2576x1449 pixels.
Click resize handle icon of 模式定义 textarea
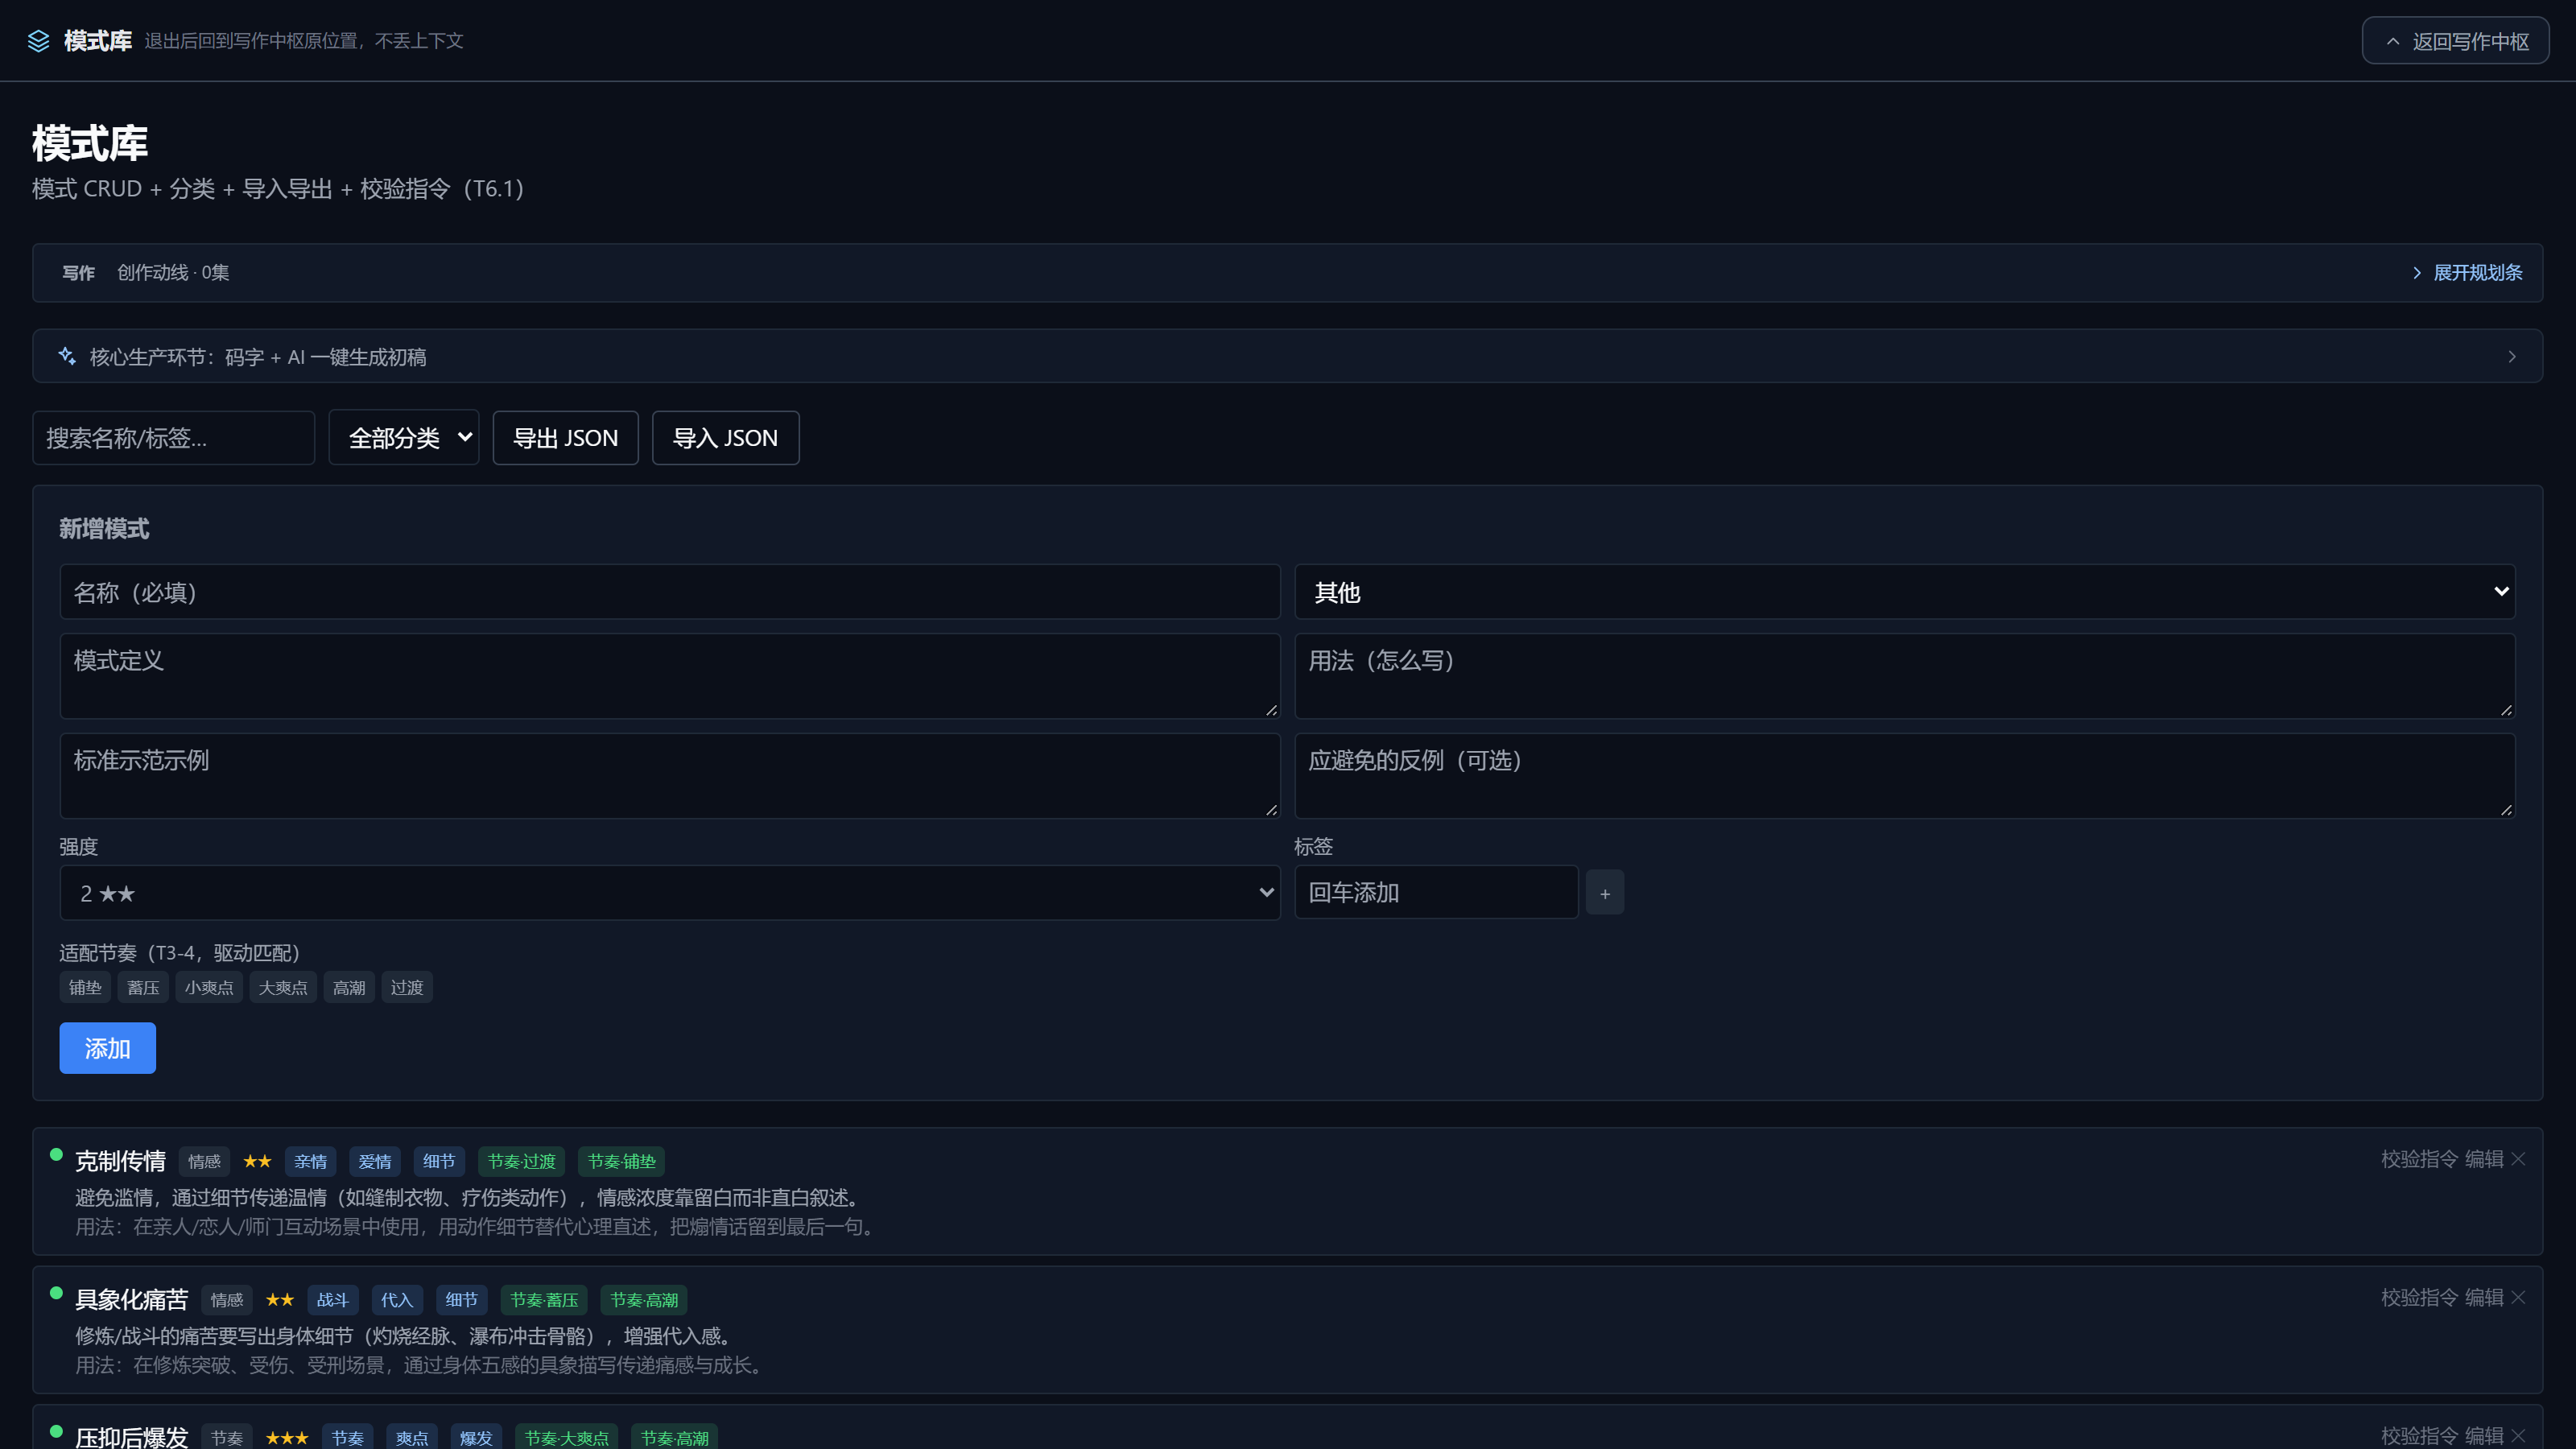click(1271, 709)
